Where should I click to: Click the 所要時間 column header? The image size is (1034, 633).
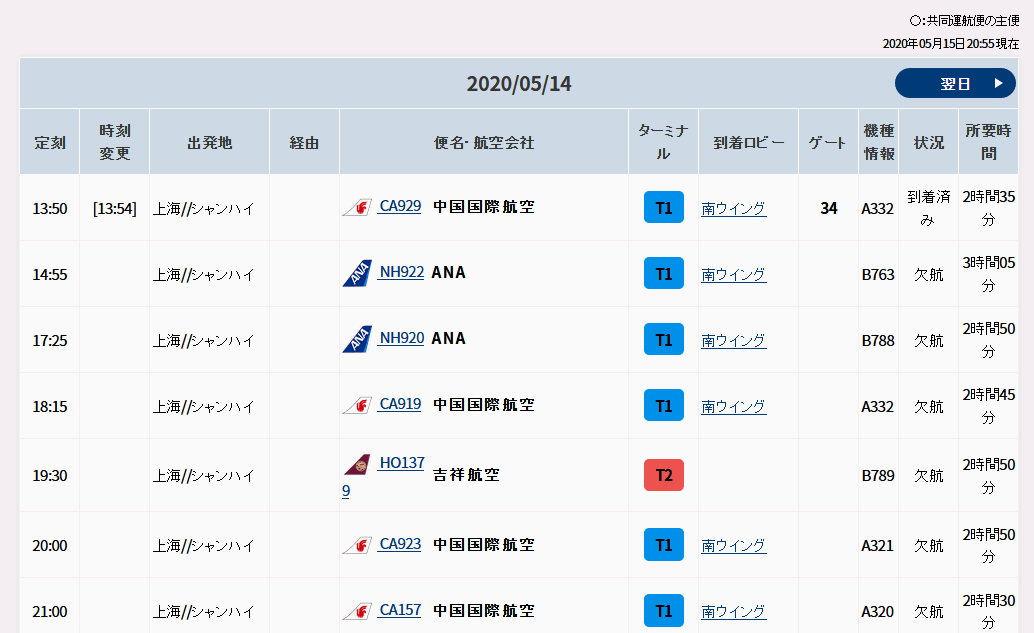click(x=988, y=142)
